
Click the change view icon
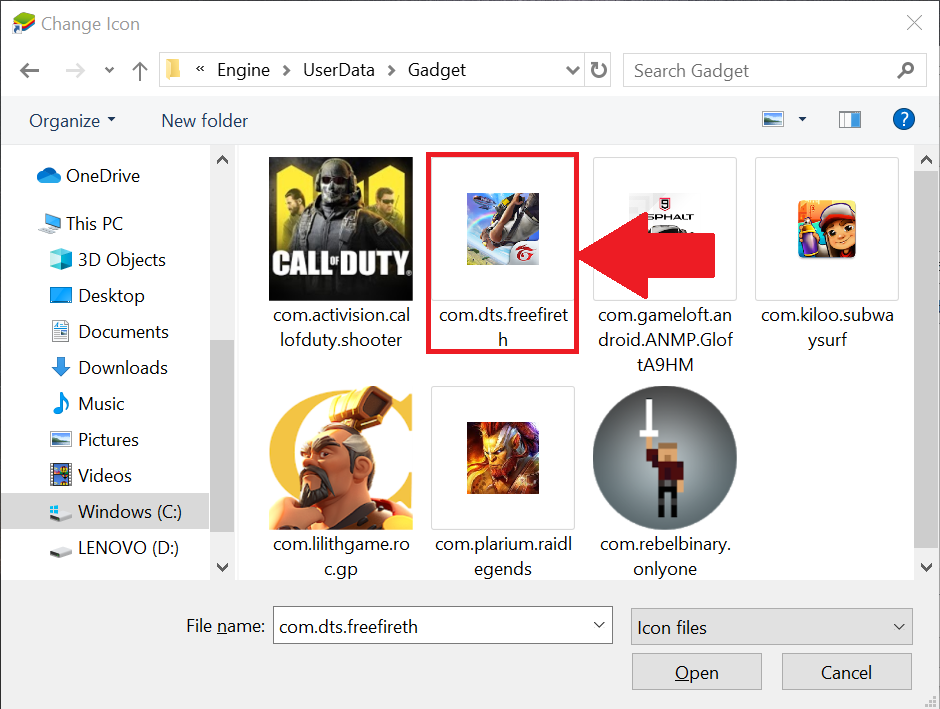pyautogui.click(x=773, y=119)
